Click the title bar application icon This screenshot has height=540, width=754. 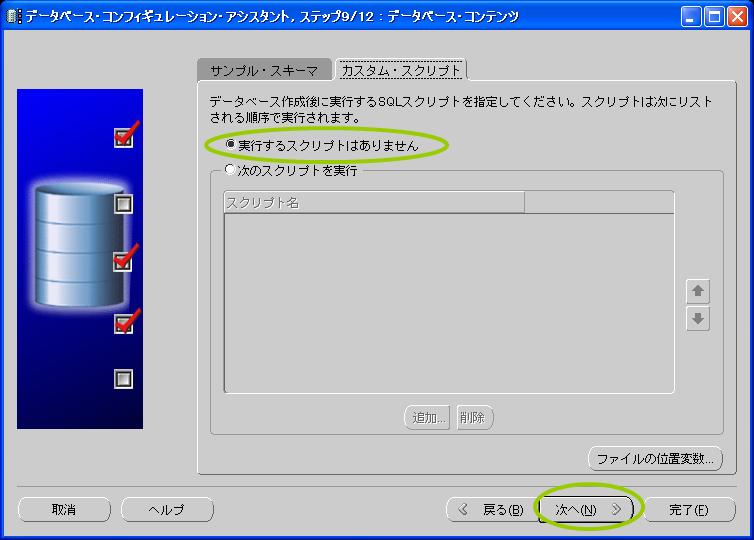pos(14,16)
